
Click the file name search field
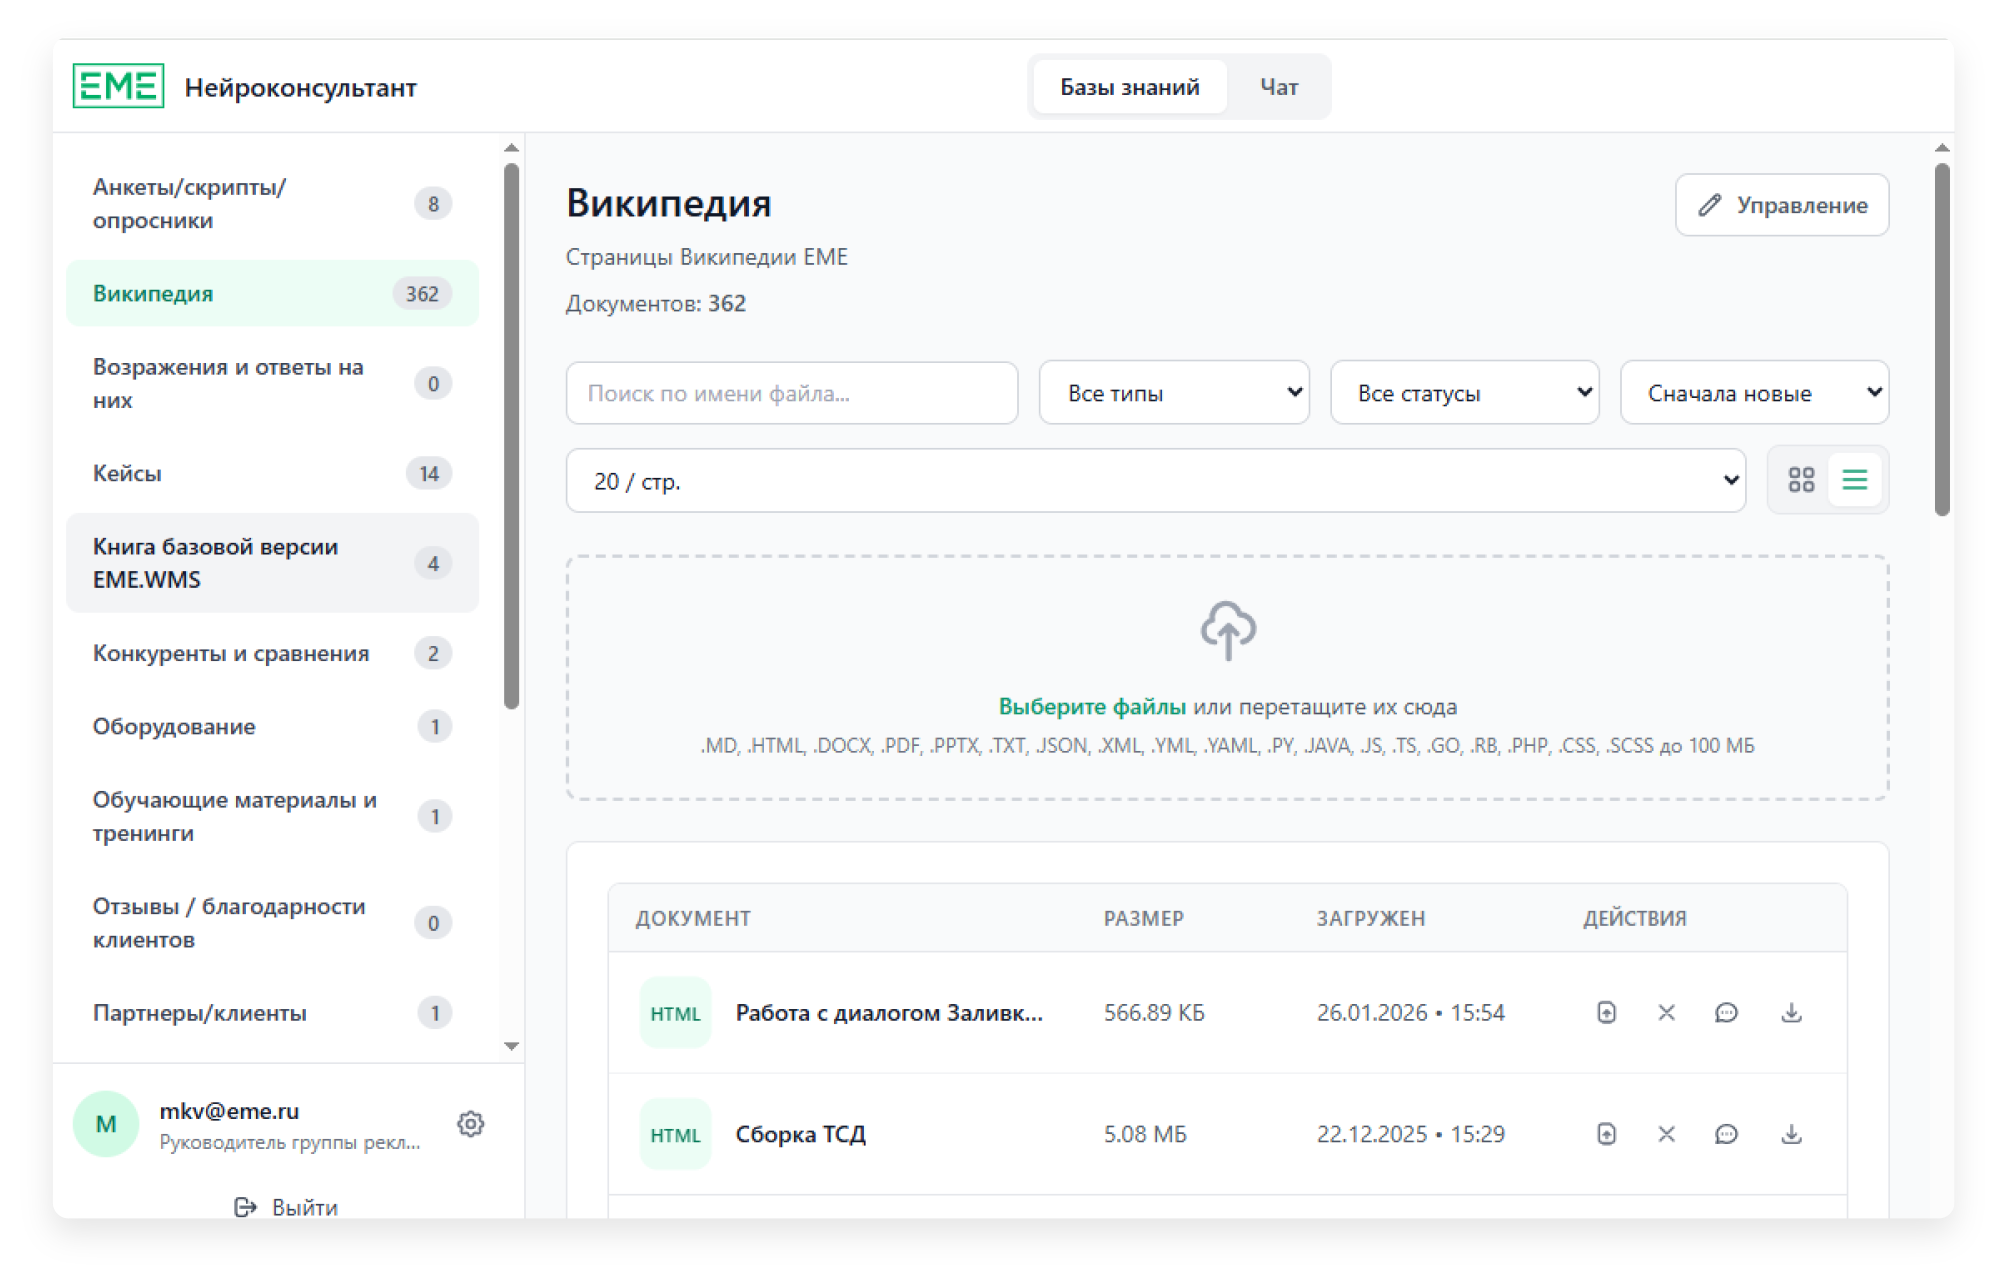[x=791, y=393]
